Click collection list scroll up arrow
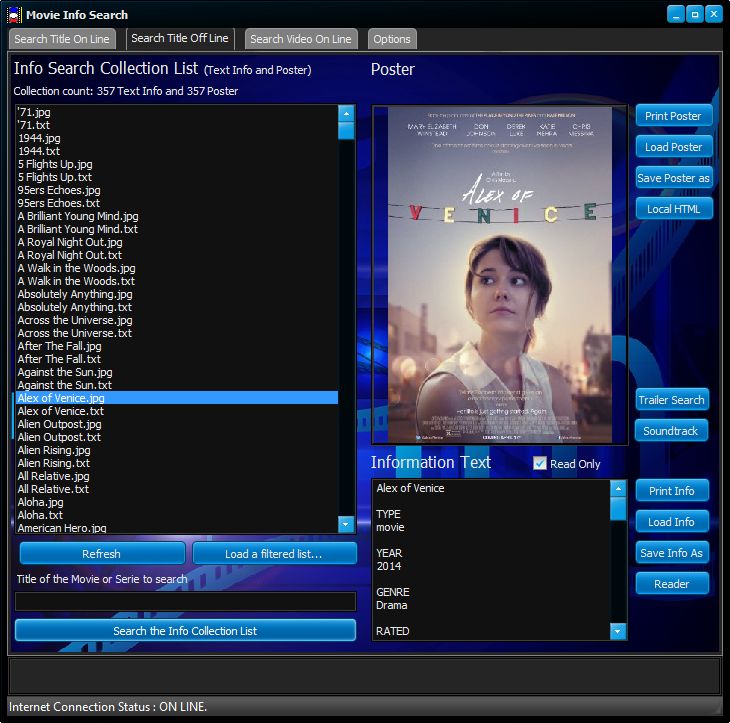This screenshot has height=723, width=730. point(346,114)
